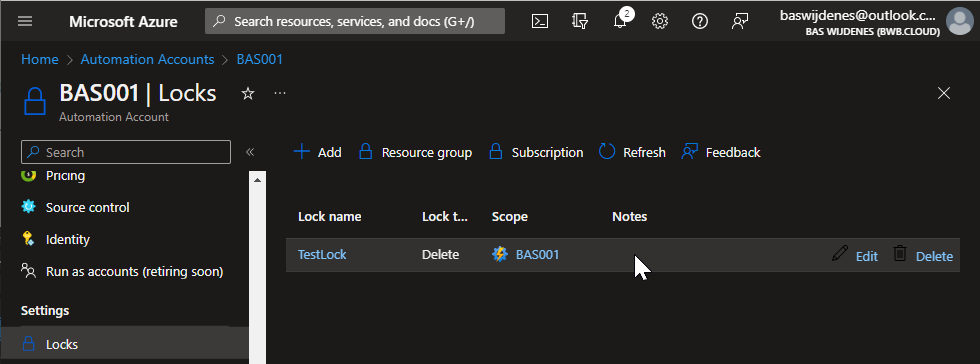
Task: Open portal settings gear icon
Action: pyautogui.click(x=660, y=21)
